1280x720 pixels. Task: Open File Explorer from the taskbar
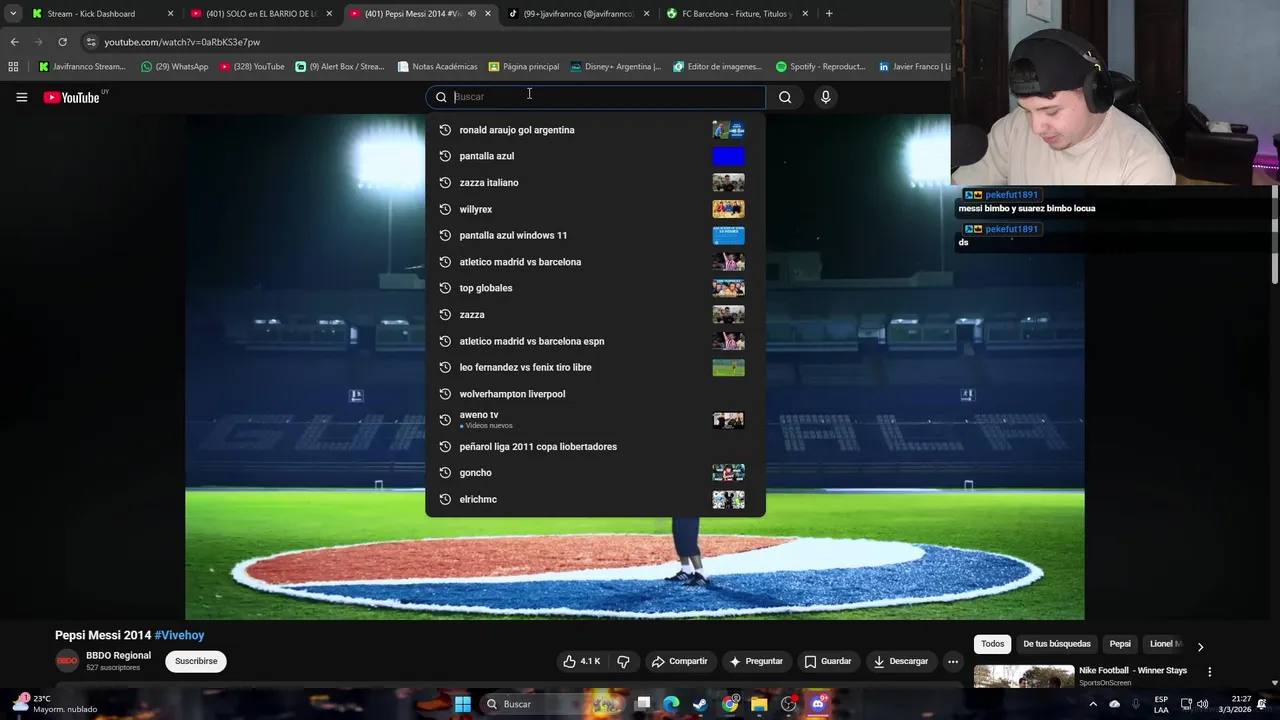[759, 704]
